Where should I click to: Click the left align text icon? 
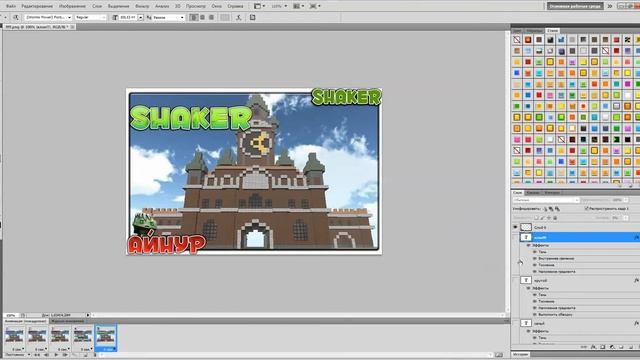194,17
